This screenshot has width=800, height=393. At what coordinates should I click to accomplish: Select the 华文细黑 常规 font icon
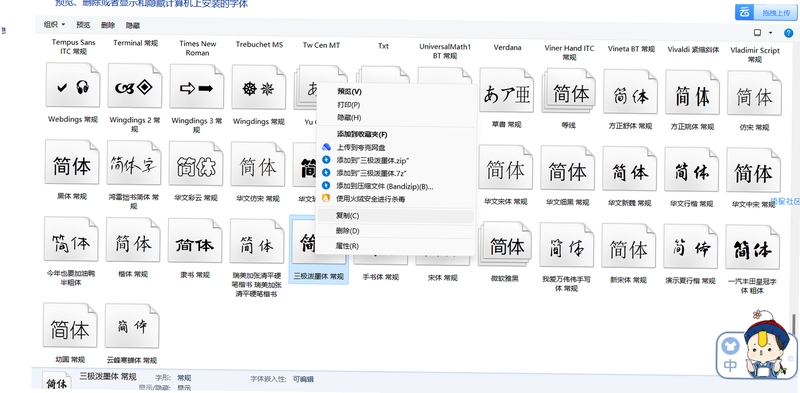tap(567, 169)
